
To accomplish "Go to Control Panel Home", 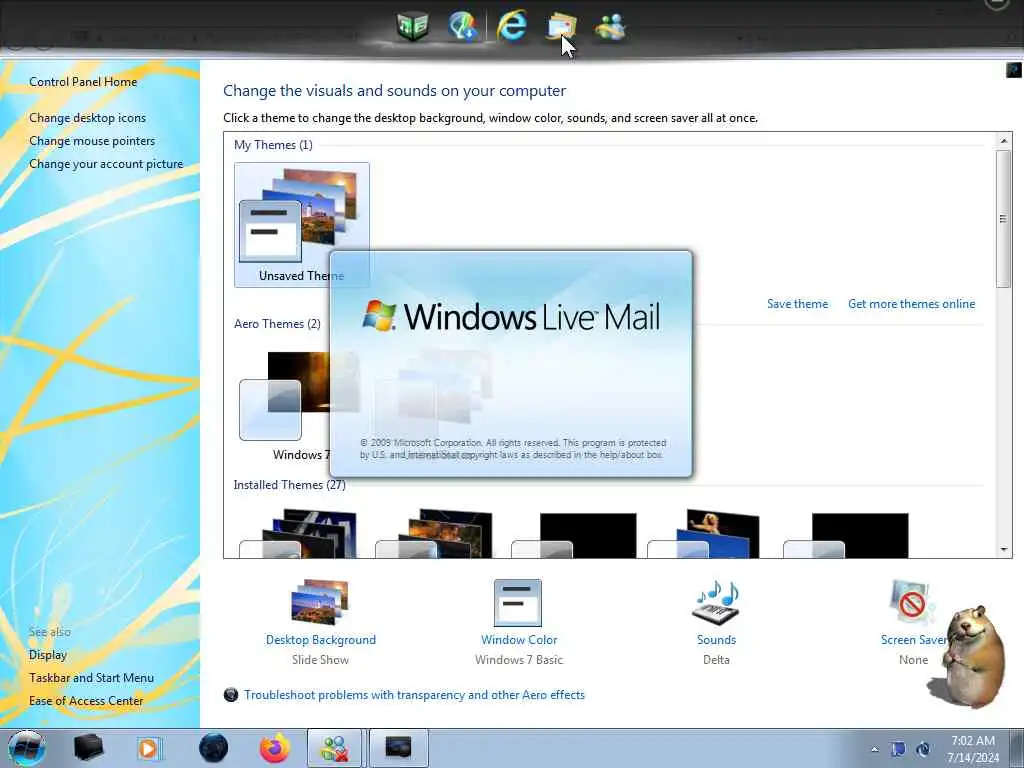I will [83, 82].
